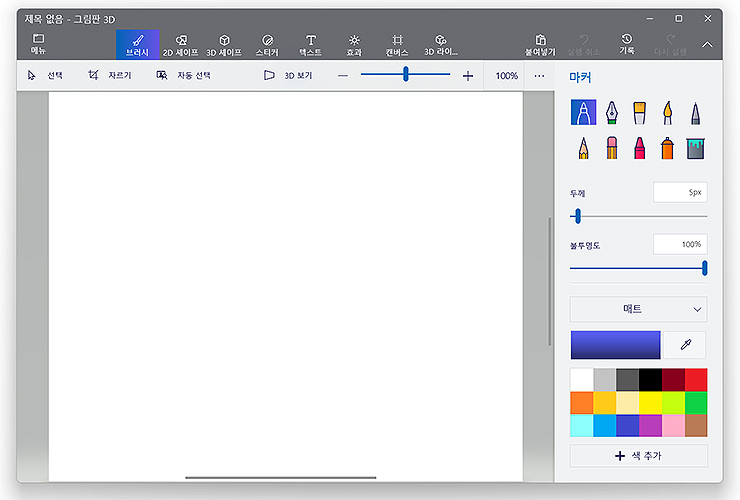Viewport: 740px width, 500px height.
Task: Pick the bright yellow color swatch
Action: 650,403
